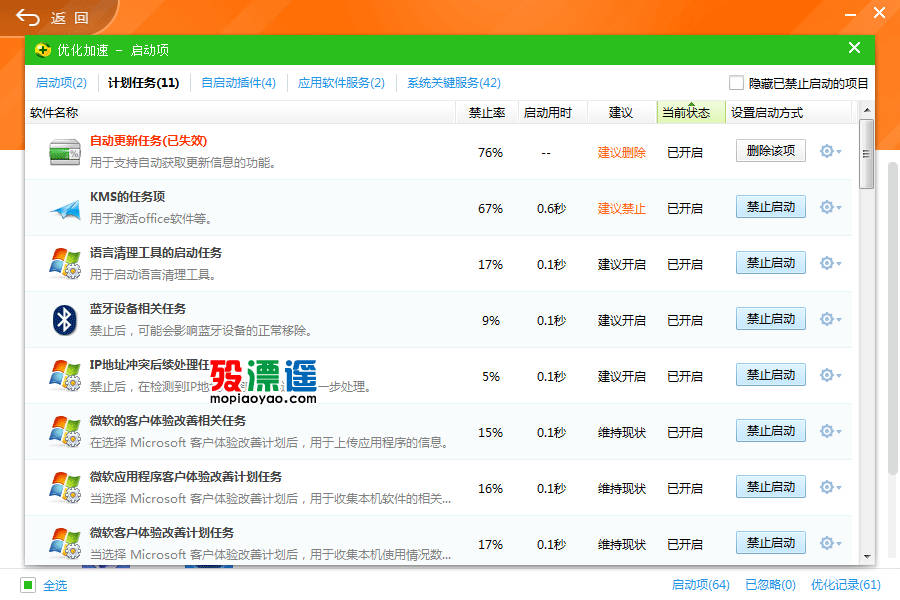900x600 pixels.
Task: Click the list scrollbar thumb
Action: [x=867, y=154]
